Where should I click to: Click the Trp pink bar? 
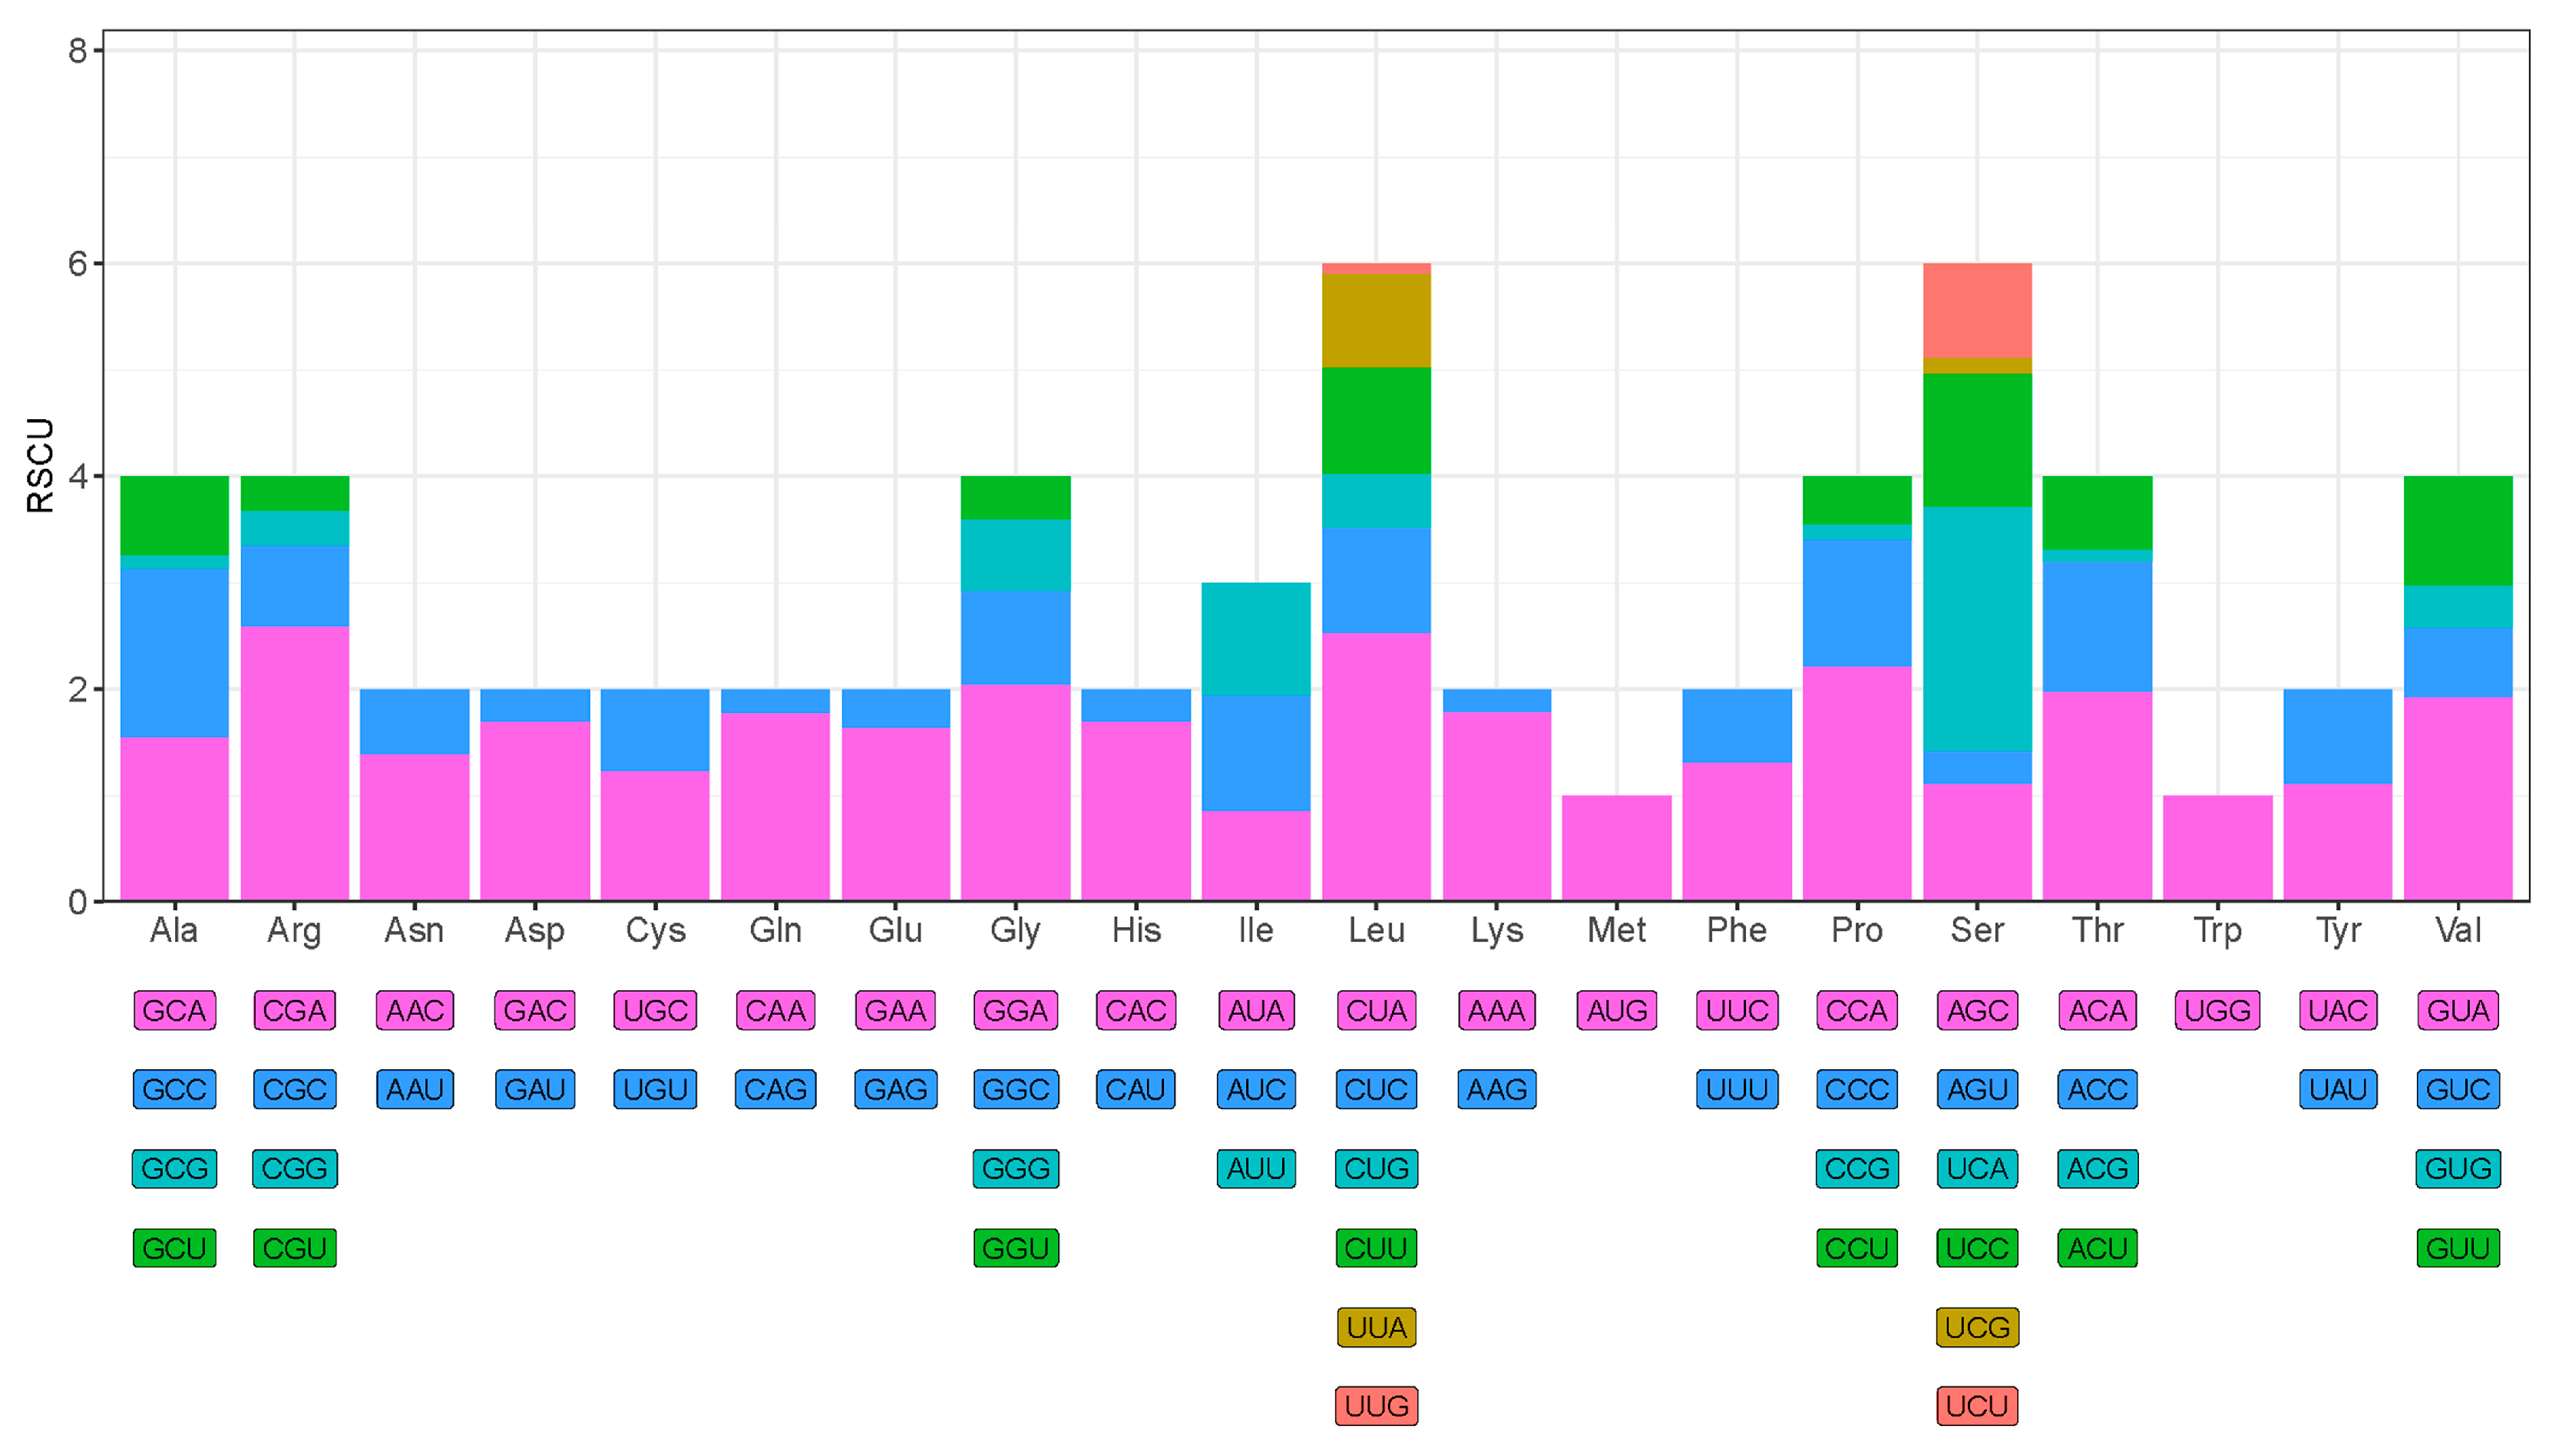(x=2217, y=848)
